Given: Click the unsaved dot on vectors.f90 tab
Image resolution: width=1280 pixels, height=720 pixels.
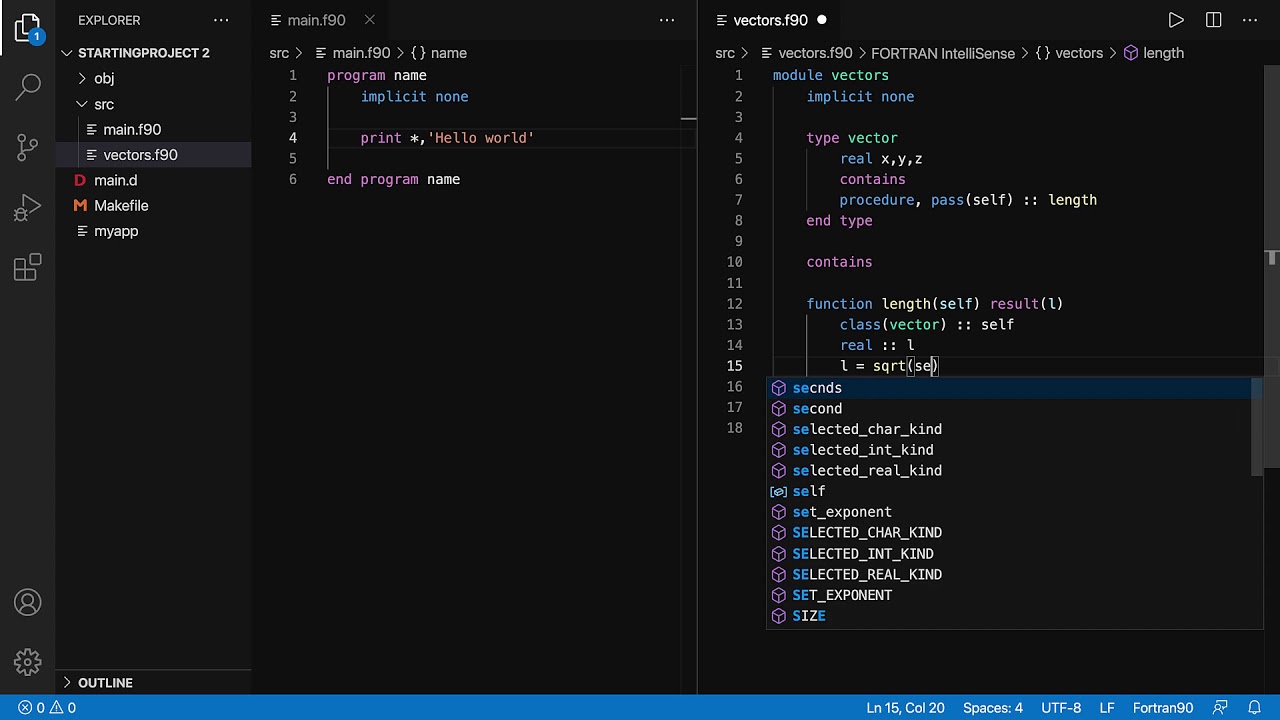Looking at the screenshot, I should (x=822, y=20).
